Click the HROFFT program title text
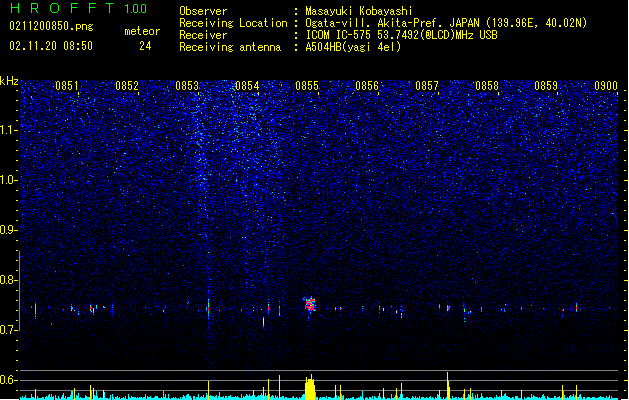The height and width of the screenshot is (400, 629). 61,8
